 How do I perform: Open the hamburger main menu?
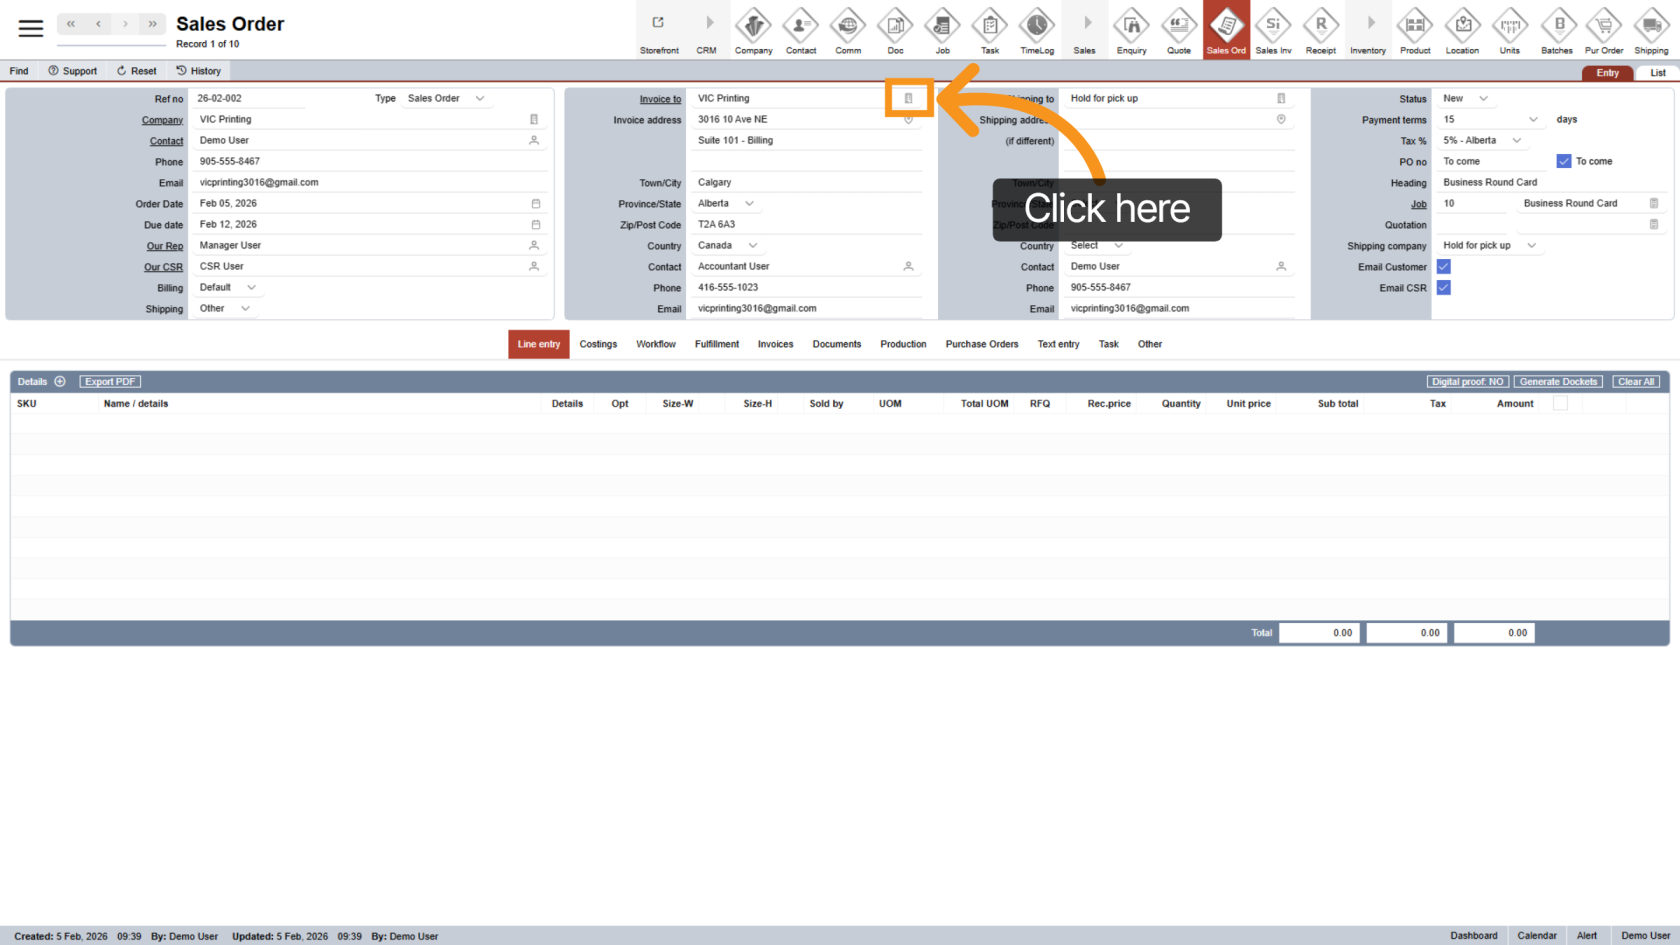pos(31,28)
